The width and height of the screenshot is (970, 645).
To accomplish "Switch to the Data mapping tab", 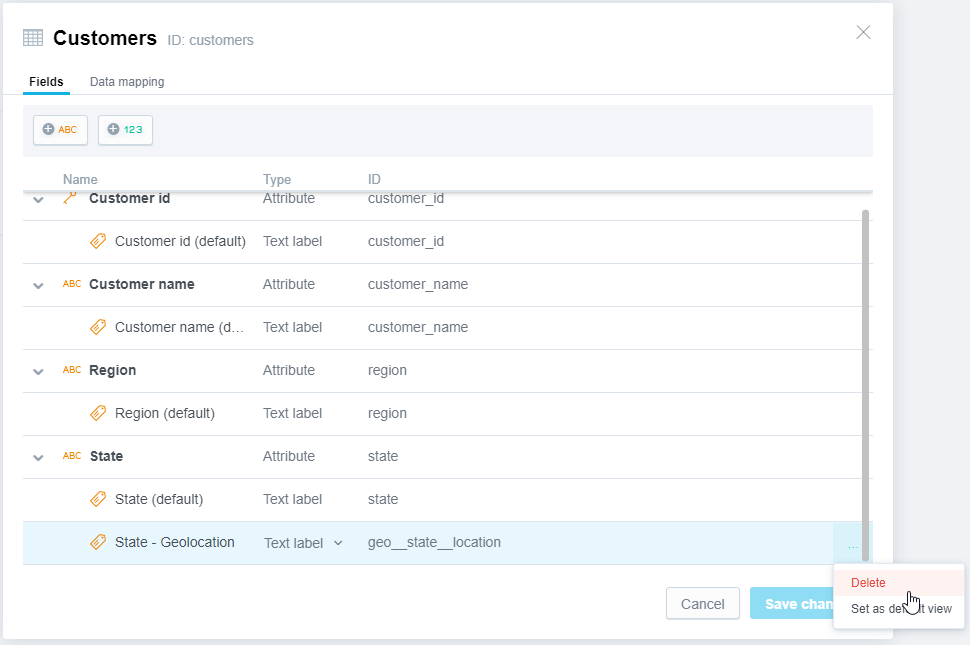I will tap(126, 82).
